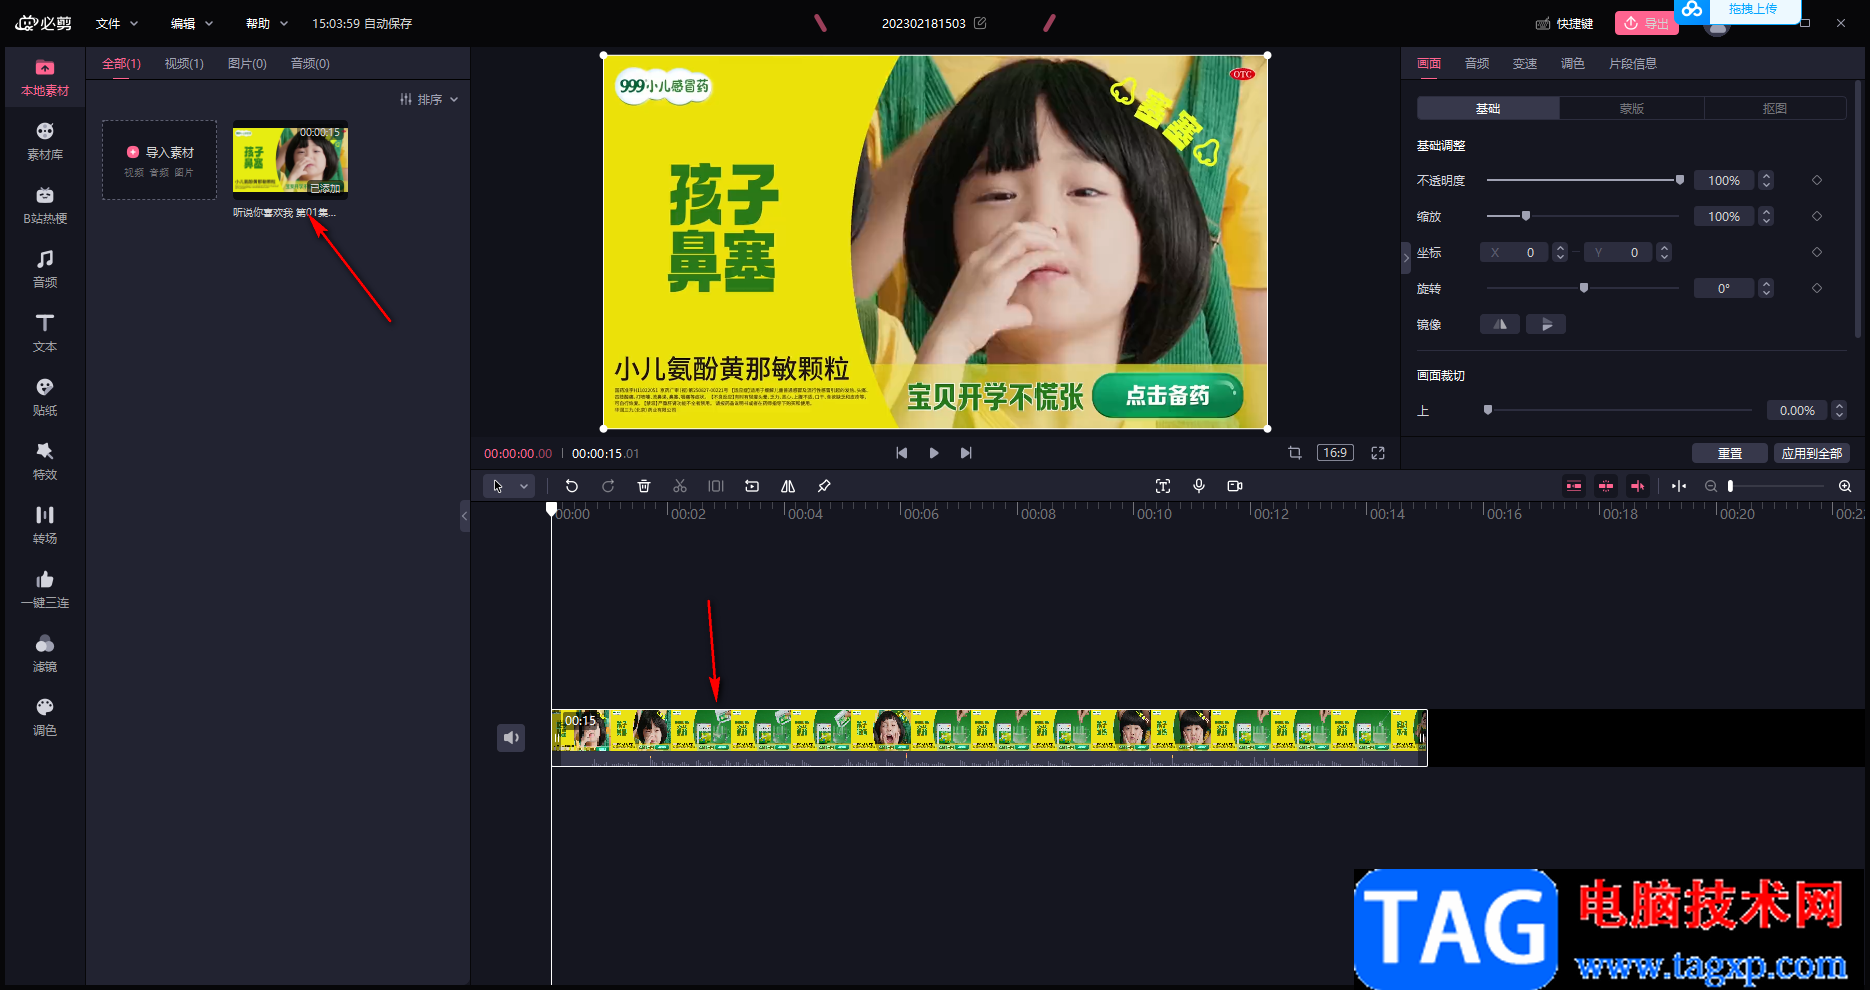This screenshot has height=990, width=1870.
Task: Select the 蒙版 mask sub-tab
Action: 1632,108
